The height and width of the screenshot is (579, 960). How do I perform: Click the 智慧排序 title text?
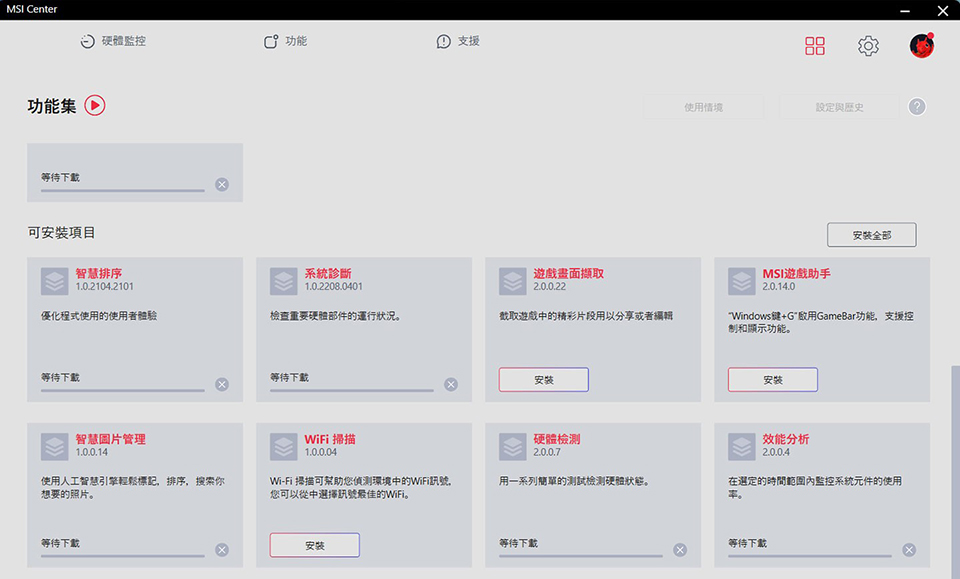pyautogui.click(x=99, y=274)
